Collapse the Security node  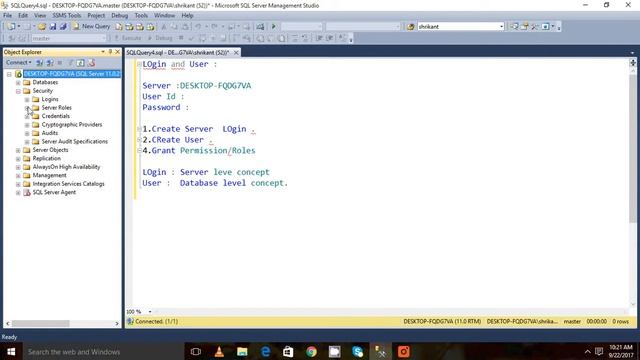click(x=18, y=91)
